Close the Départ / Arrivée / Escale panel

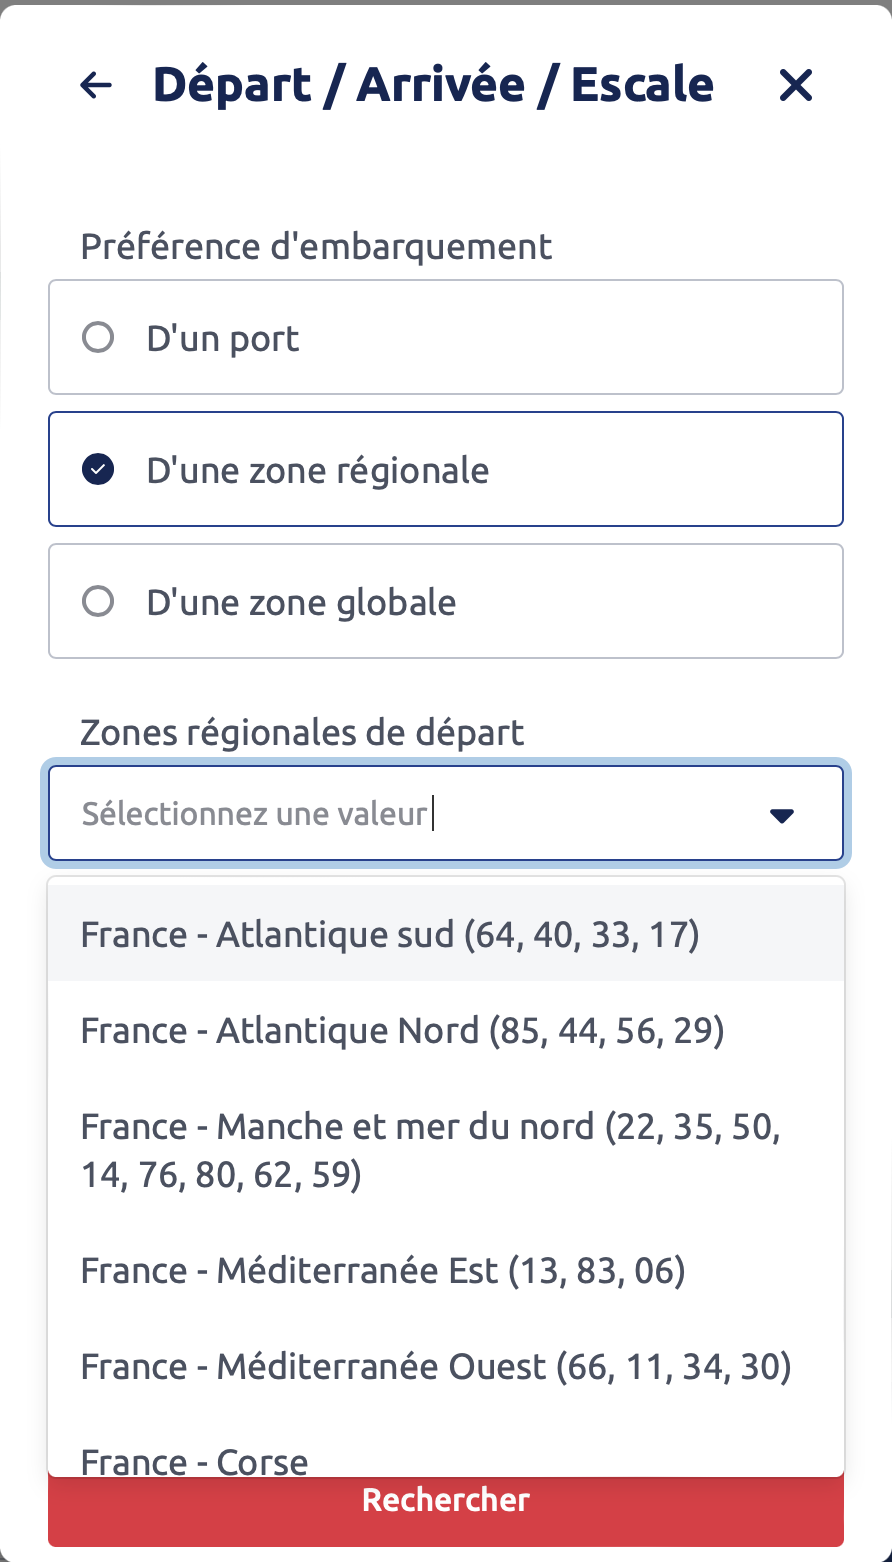tap(796, 86)
